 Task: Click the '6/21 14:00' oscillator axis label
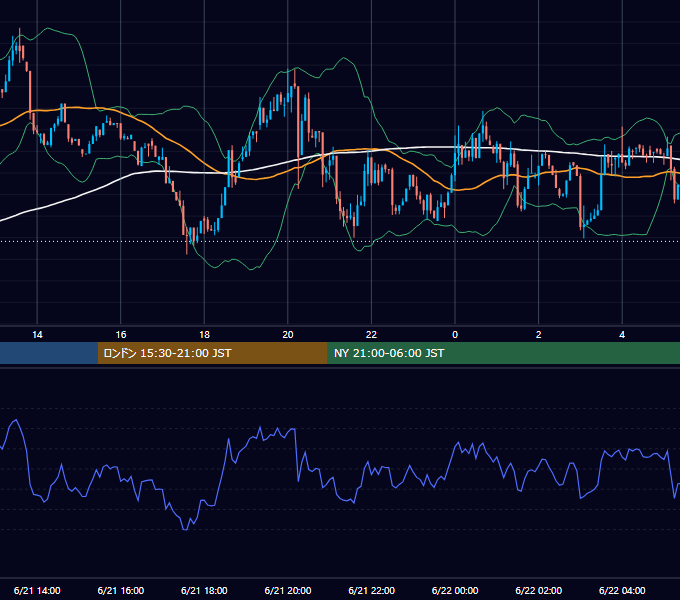[x=37, y=590]
